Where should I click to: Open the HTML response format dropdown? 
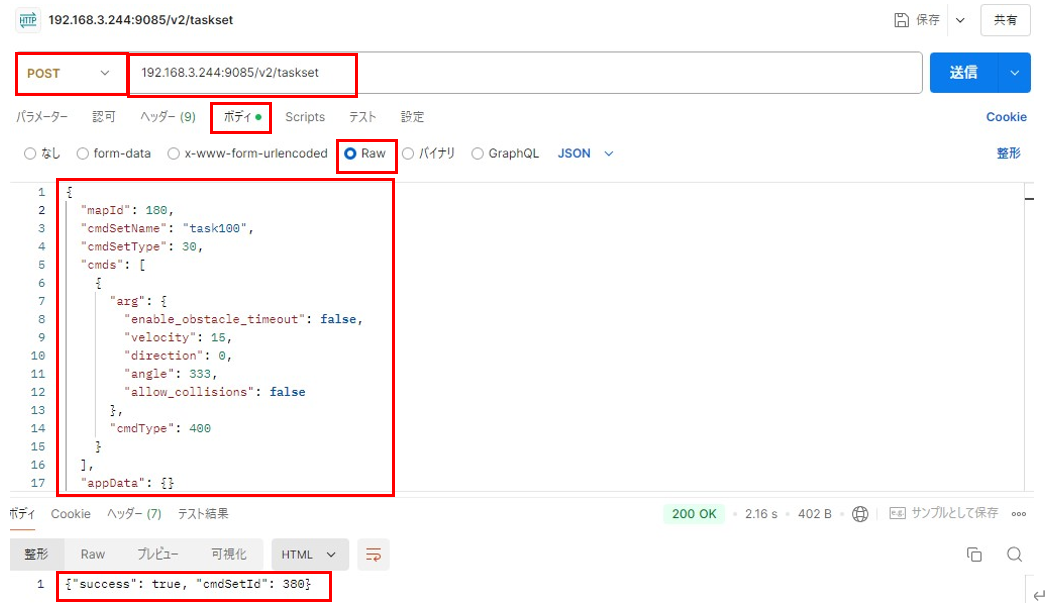[310, 554]
